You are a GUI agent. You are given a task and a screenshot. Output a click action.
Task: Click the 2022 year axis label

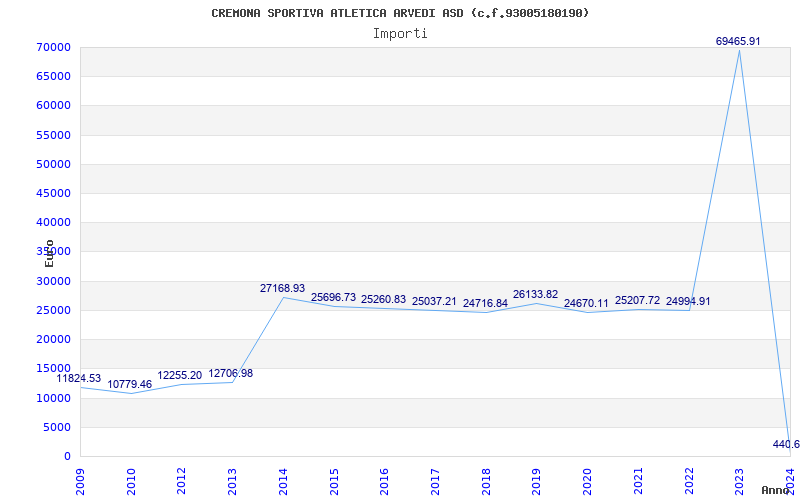(x=688, y=481)
